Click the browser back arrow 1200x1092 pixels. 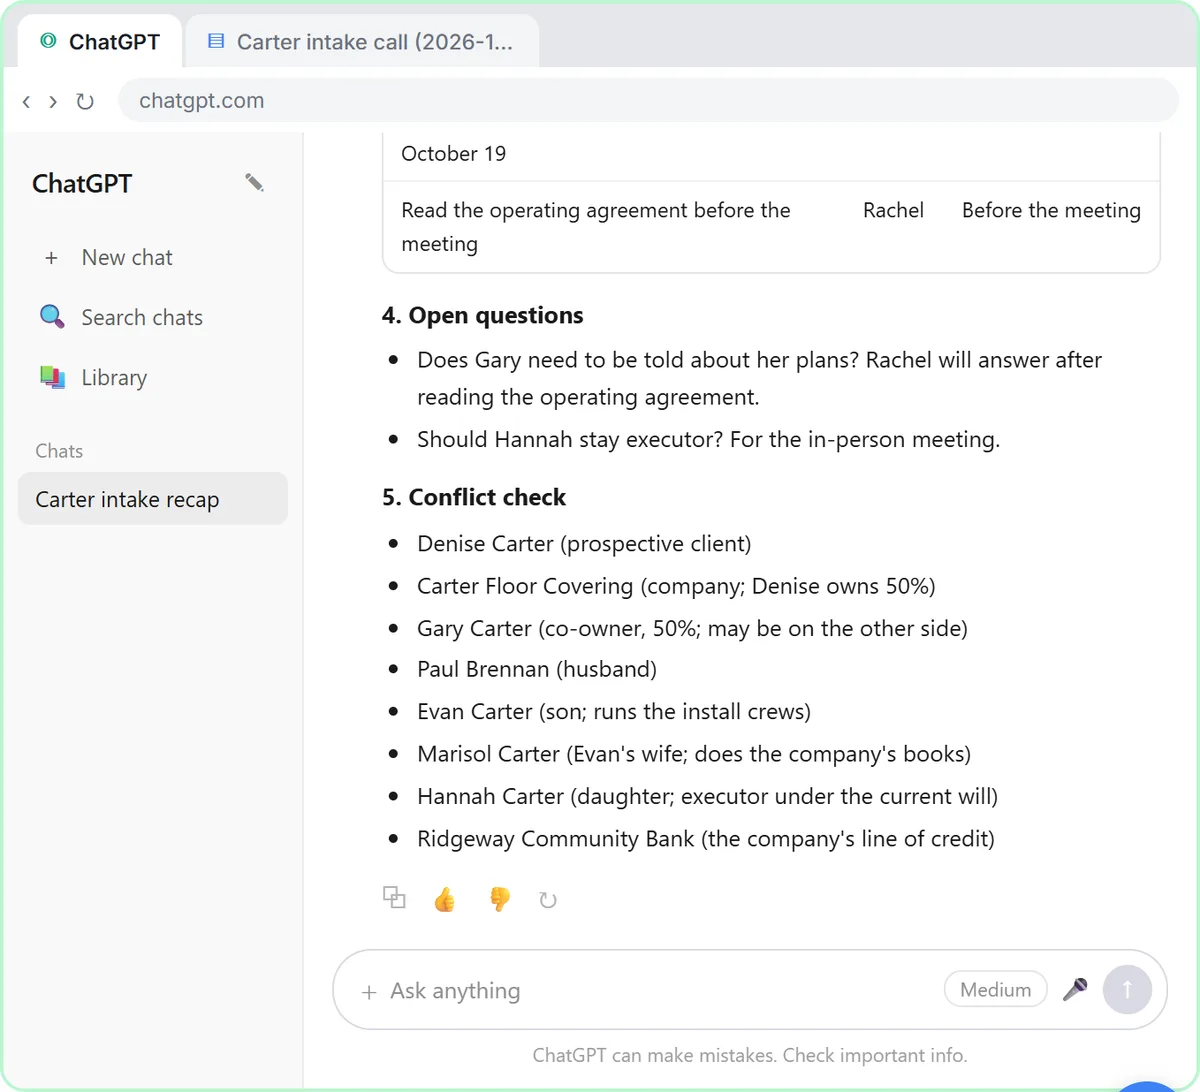point(26,101)
